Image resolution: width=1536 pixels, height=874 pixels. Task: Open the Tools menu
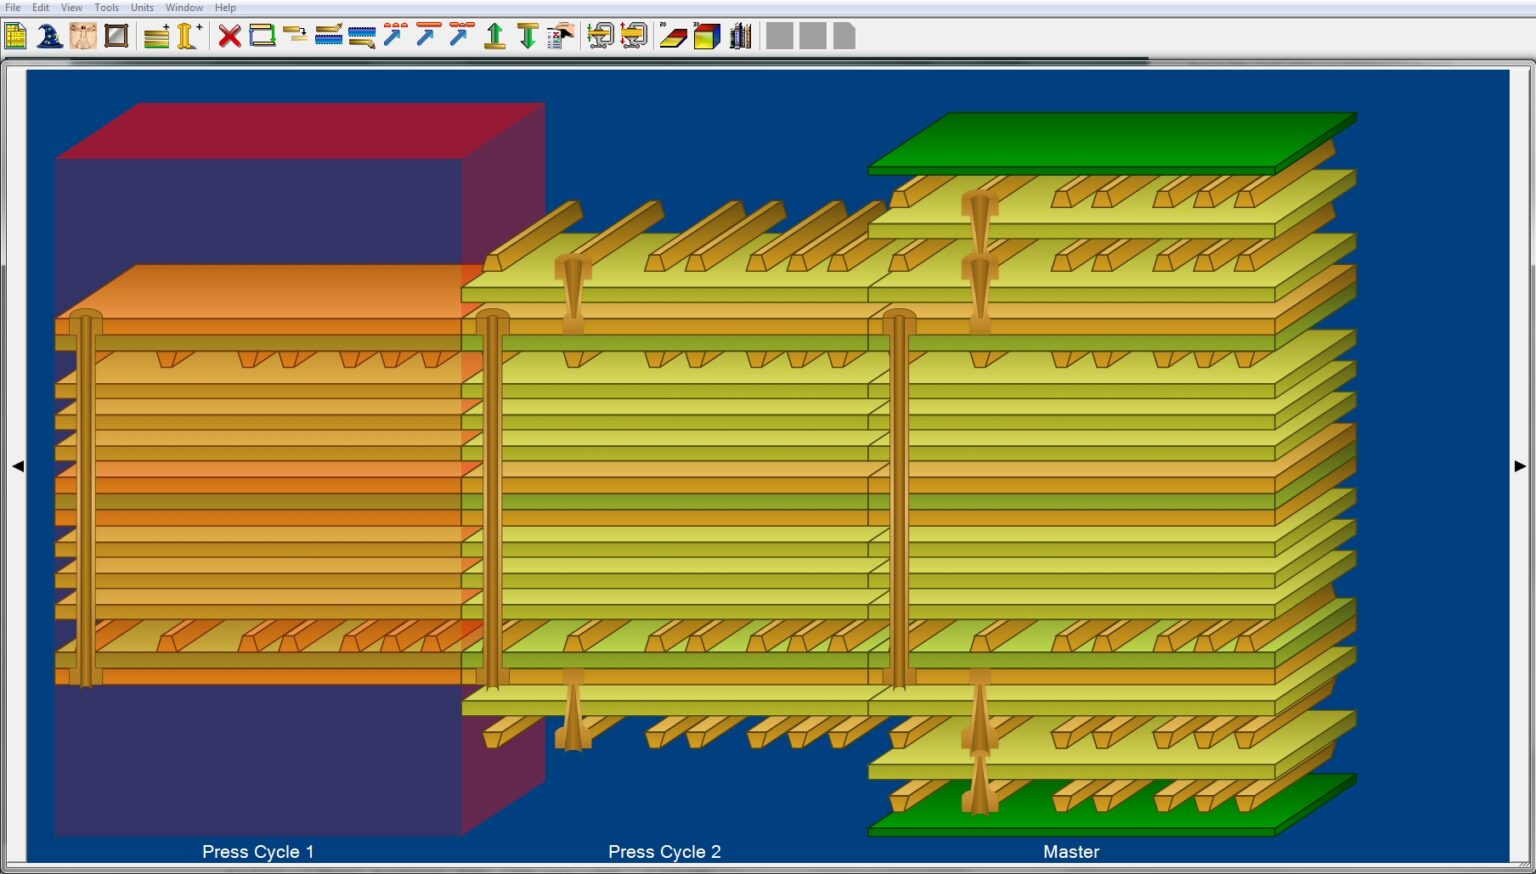coord(106,7)
